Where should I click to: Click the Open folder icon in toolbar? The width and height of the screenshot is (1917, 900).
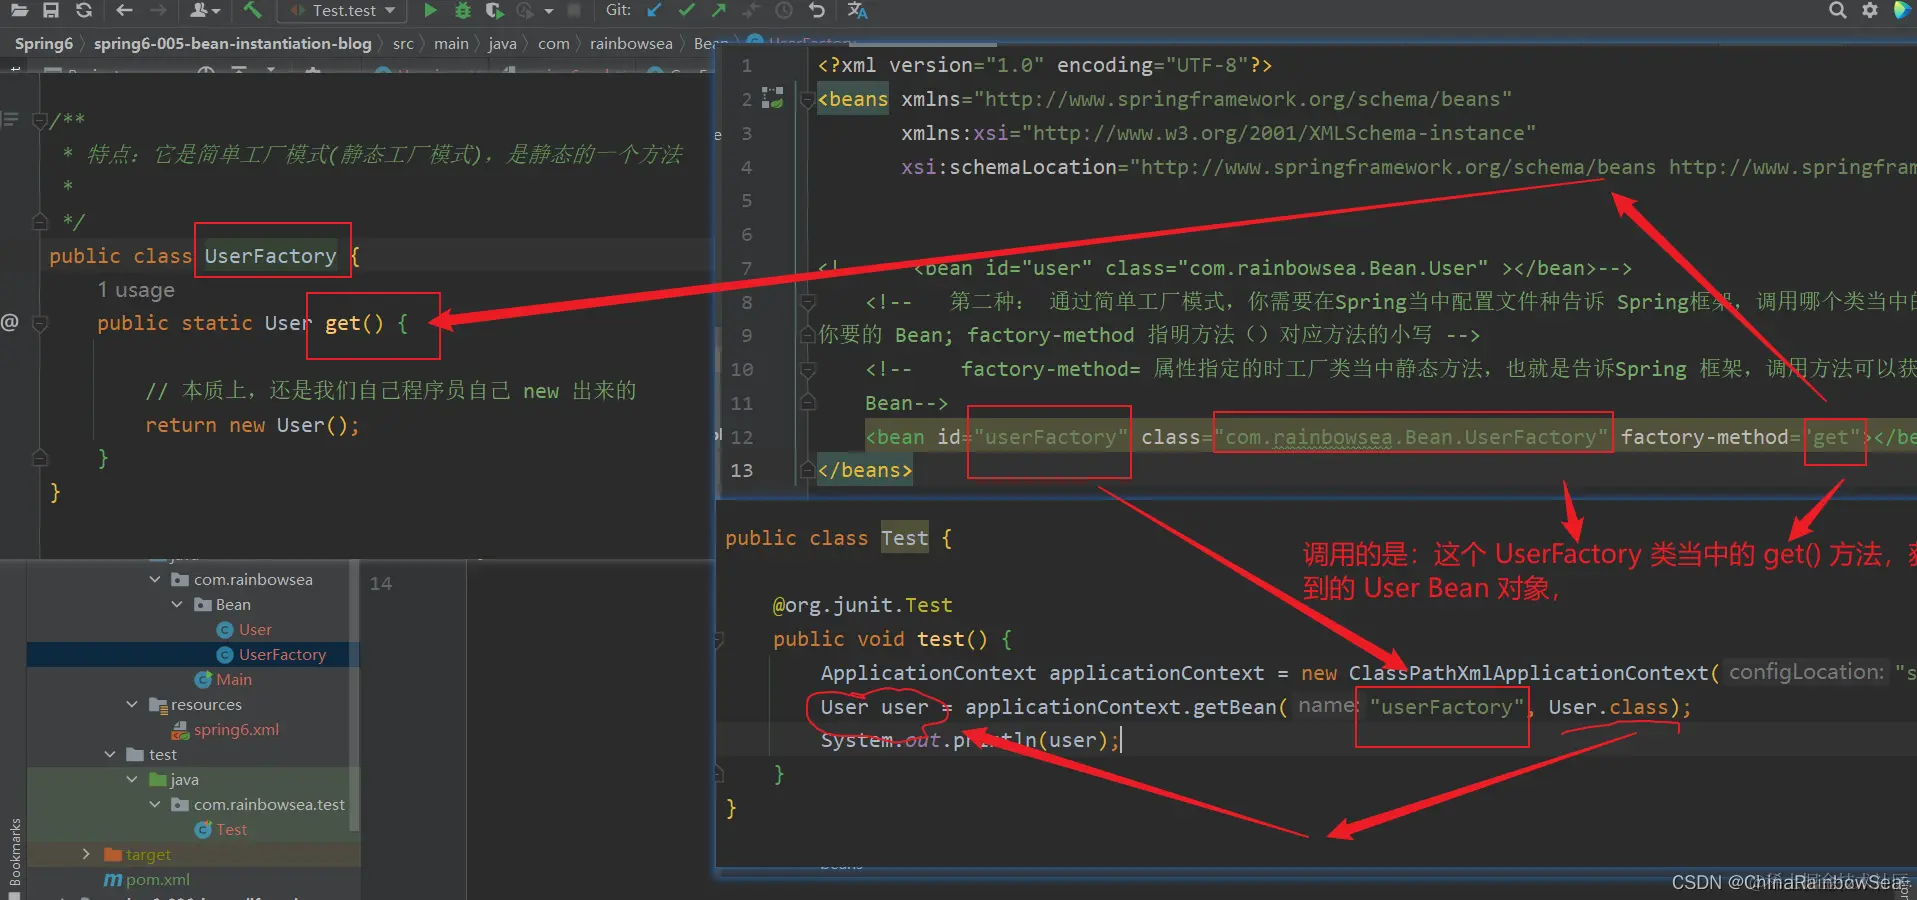tap(21, 10)
